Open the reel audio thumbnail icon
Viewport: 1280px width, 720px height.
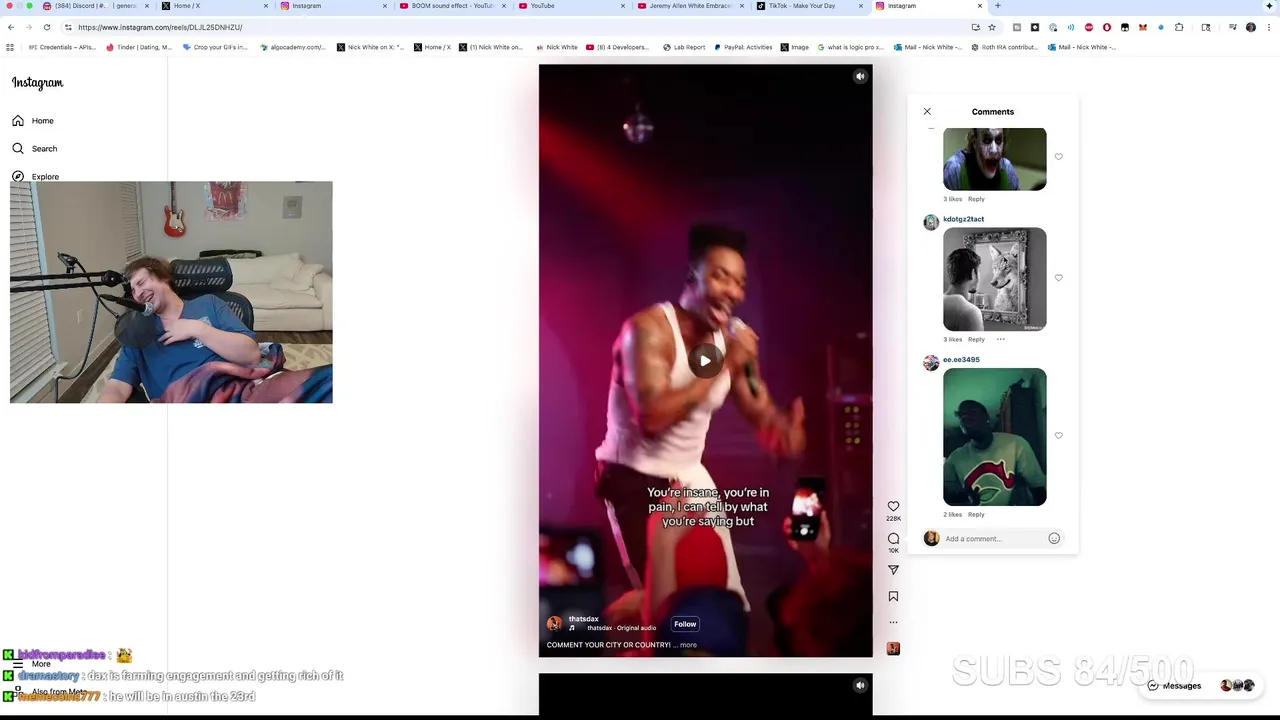893,648
